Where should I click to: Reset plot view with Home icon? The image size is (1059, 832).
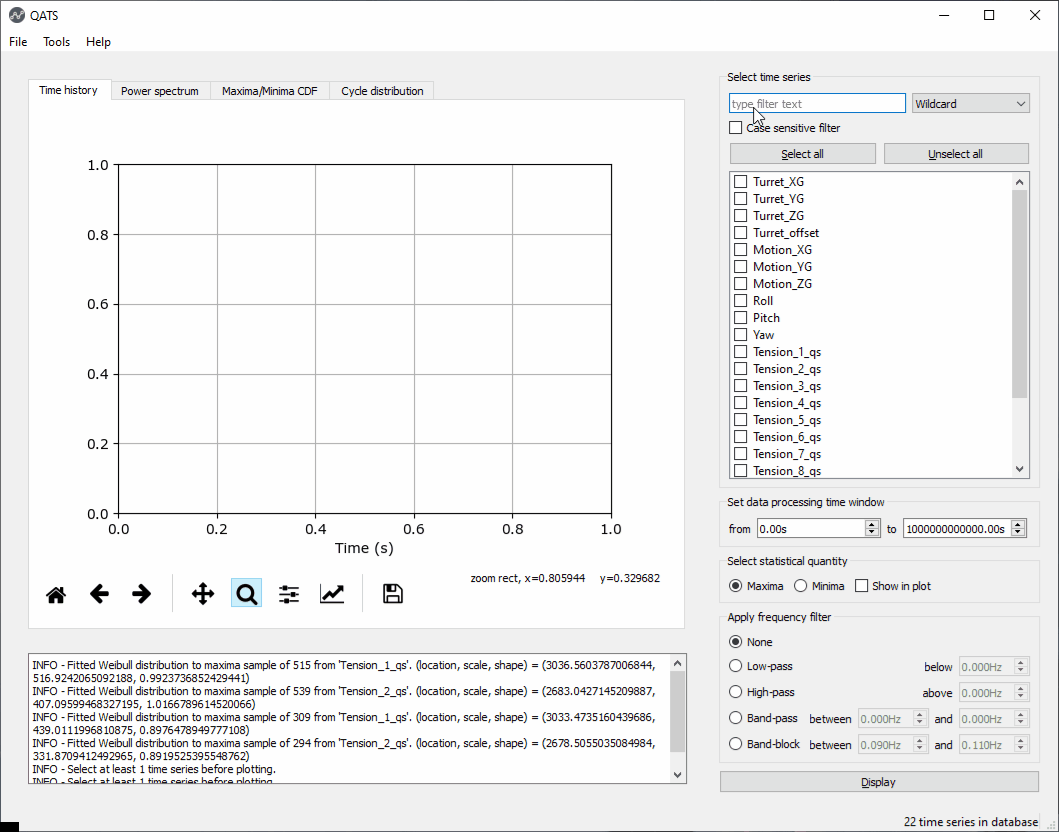56,594
